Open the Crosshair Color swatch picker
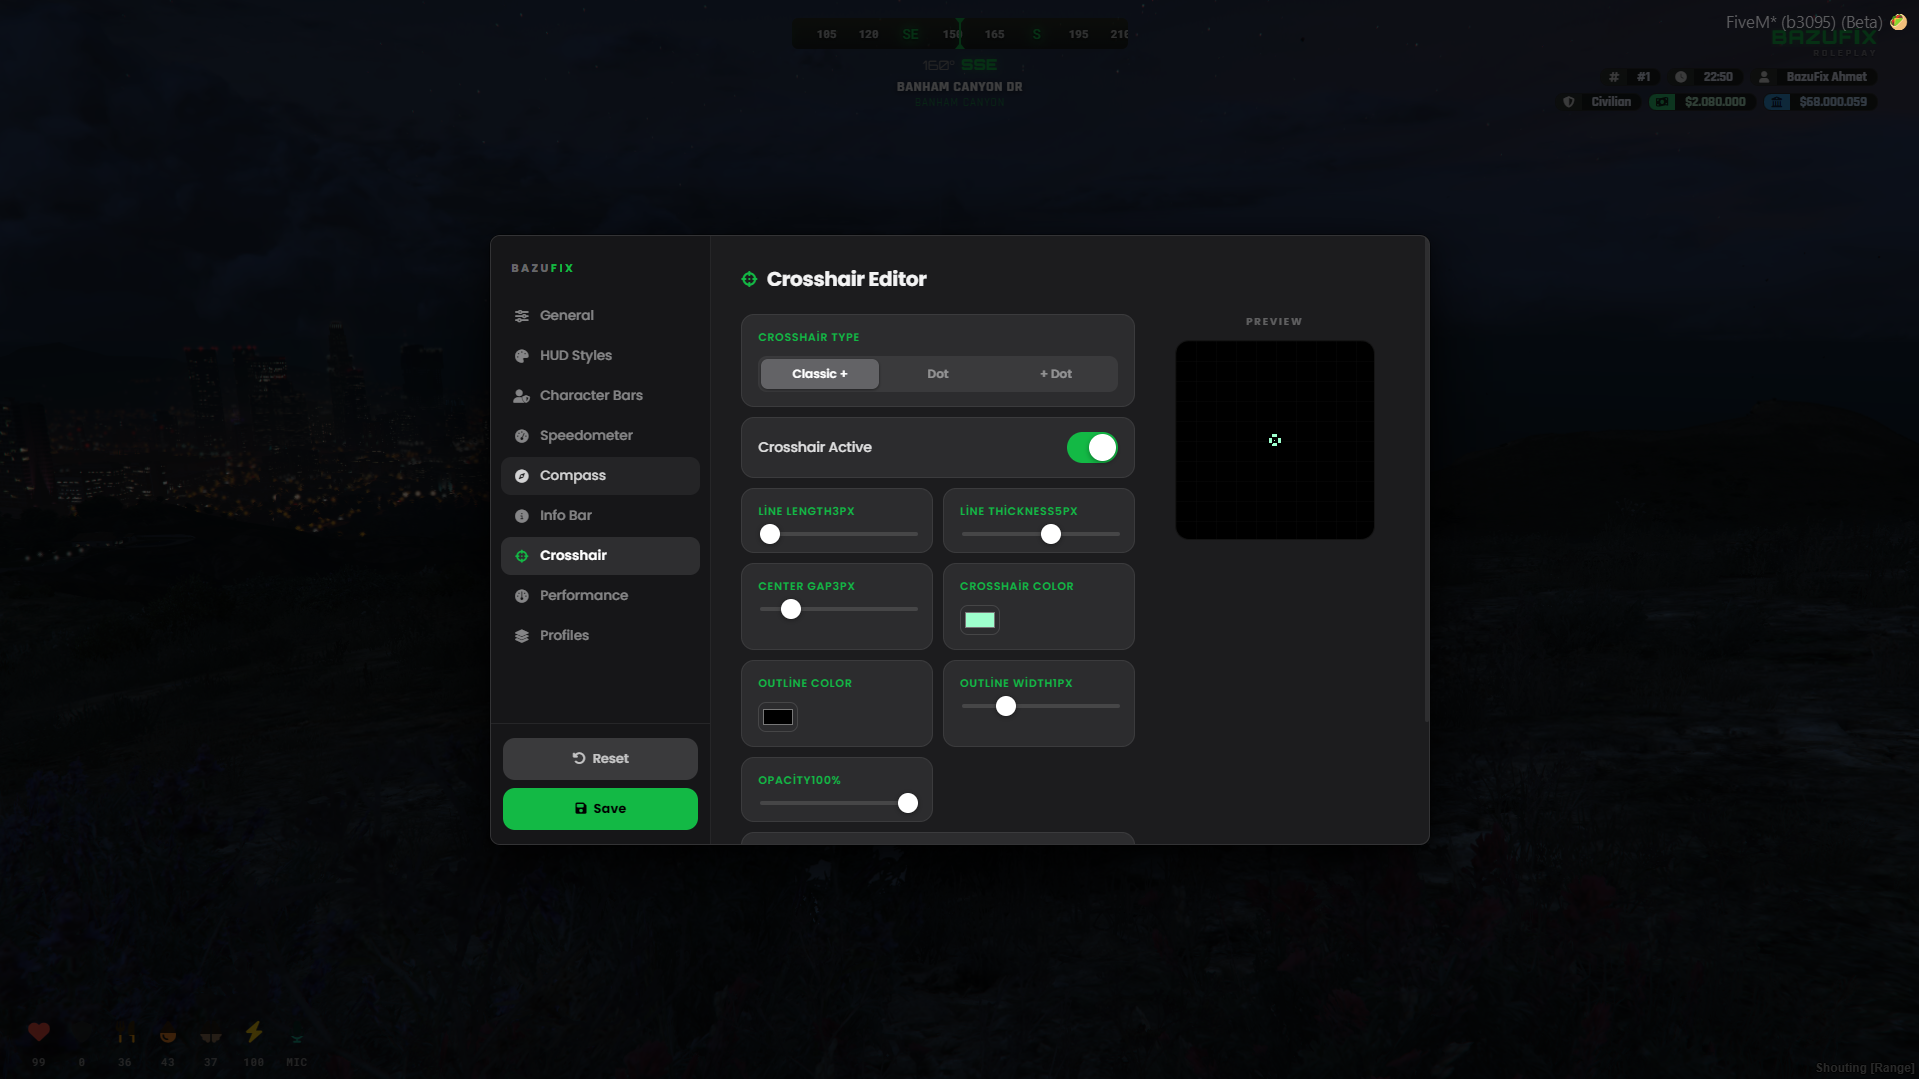The width and height of the screenshot is (1919, 1079). point(980,620)
